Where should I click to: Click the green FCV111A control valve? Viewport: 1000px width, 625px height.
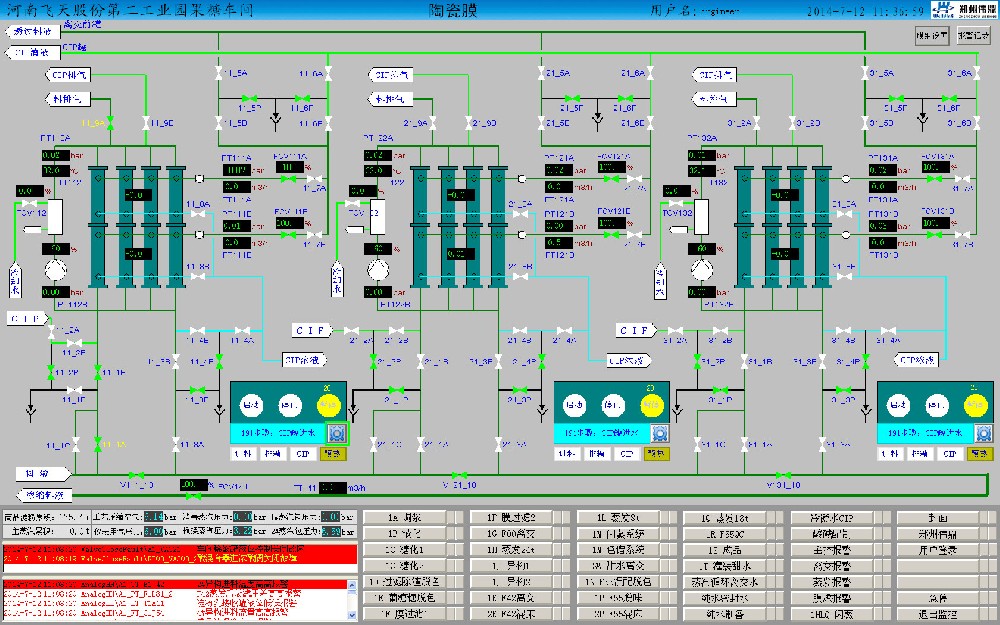289,179
